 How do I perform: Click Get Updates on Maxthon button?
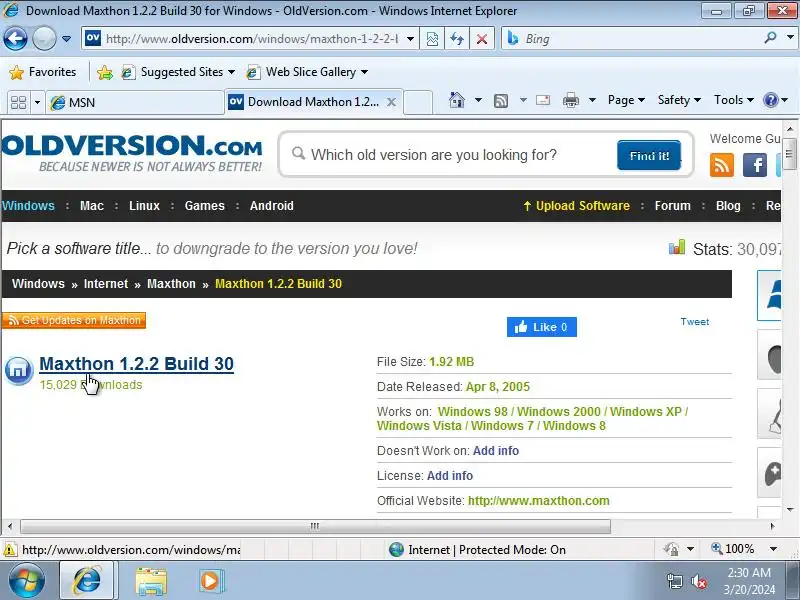point(74,320)
